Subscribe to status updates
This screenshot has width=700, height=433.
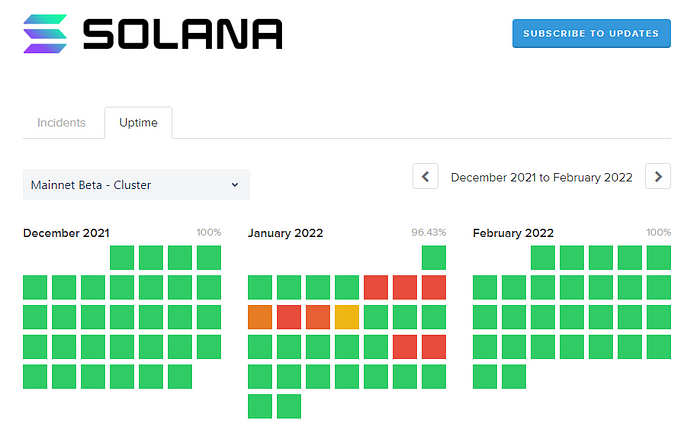click(591, 33)
